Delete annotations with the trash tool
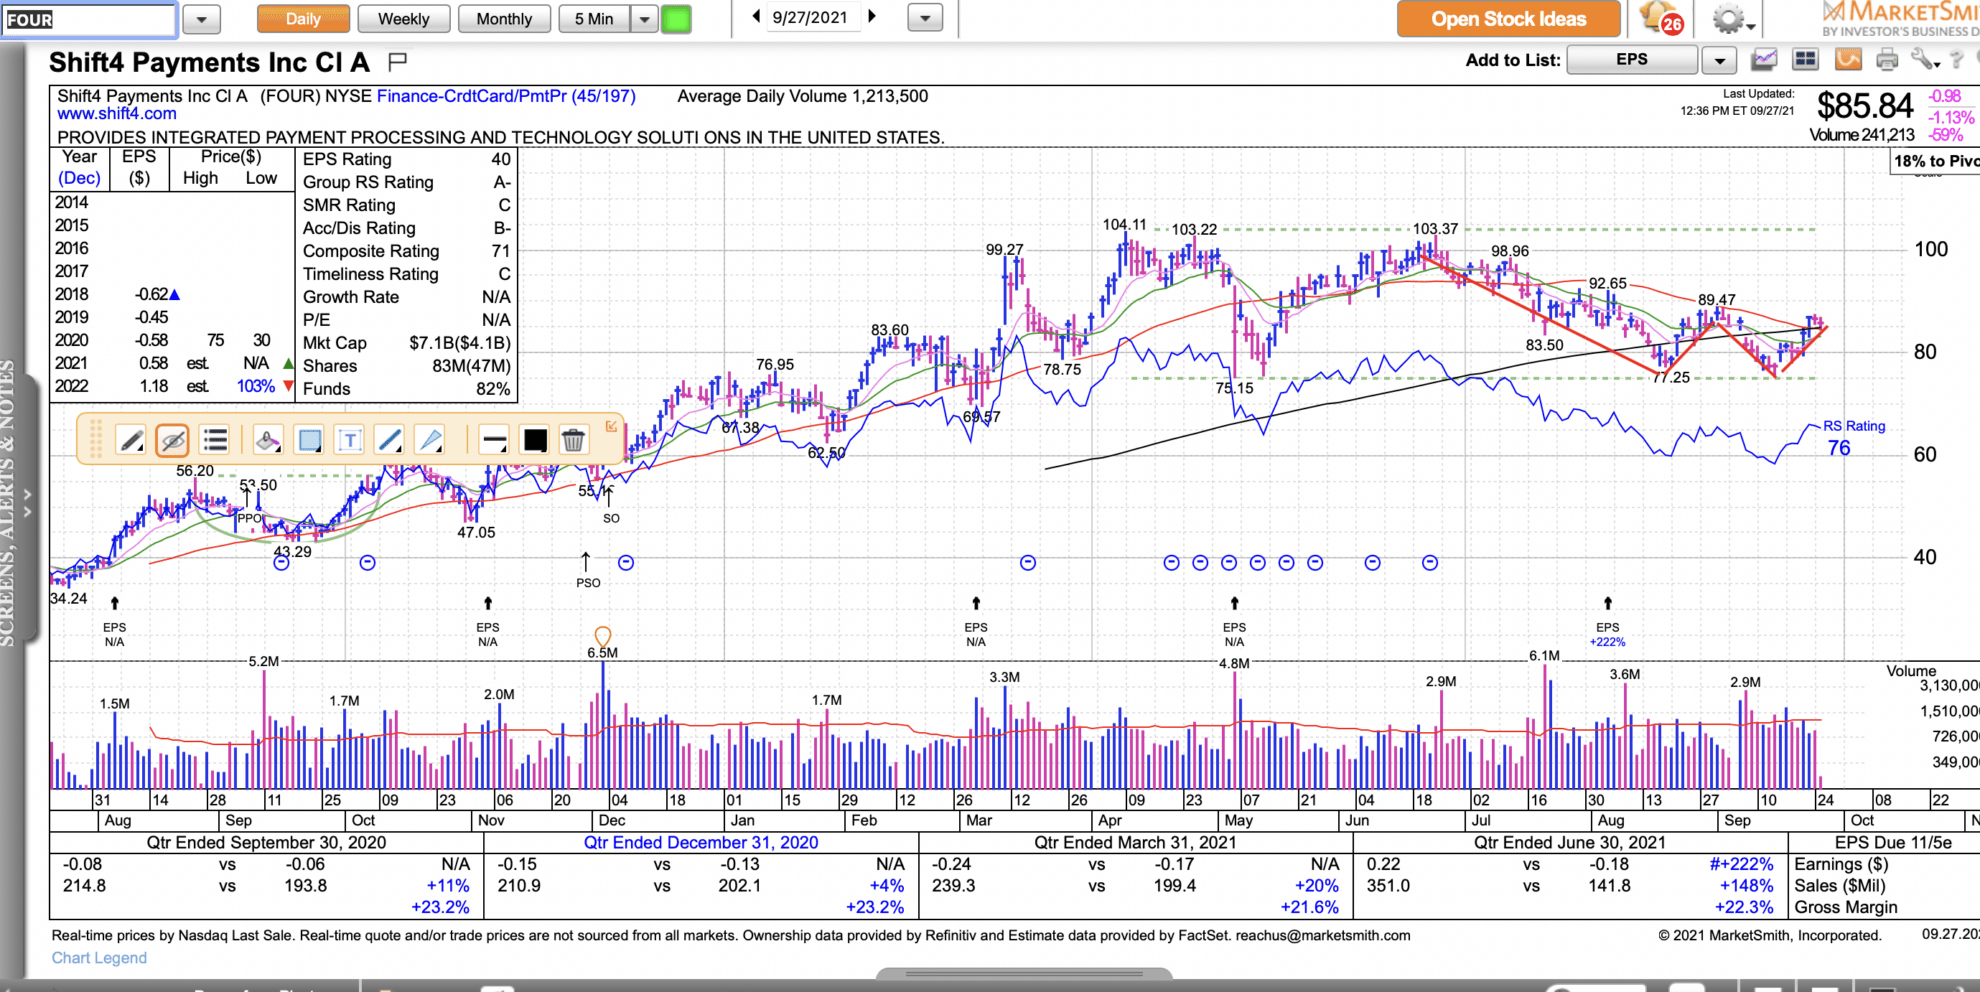 [x=573, y=440]
